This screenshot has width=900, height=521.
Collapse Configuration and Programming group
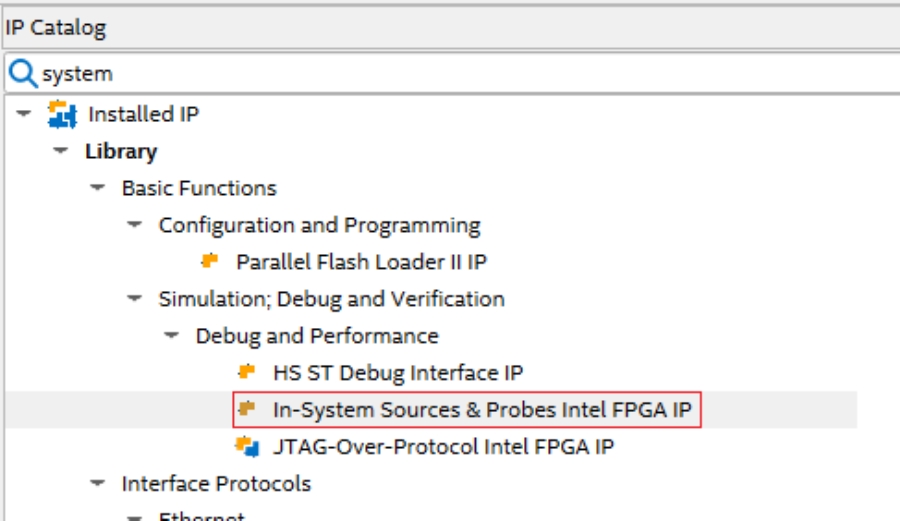(x=135, y=225)
